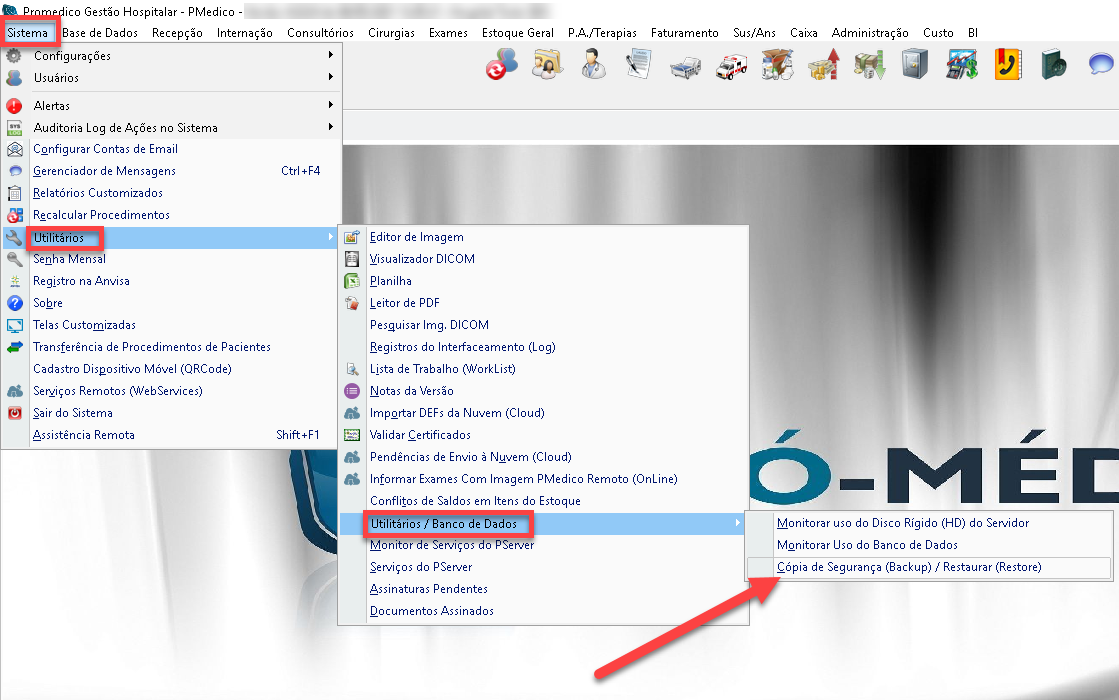Open the phone book toolbar icon
This screenshot has height=700, width=1119.
(1007, 66)
